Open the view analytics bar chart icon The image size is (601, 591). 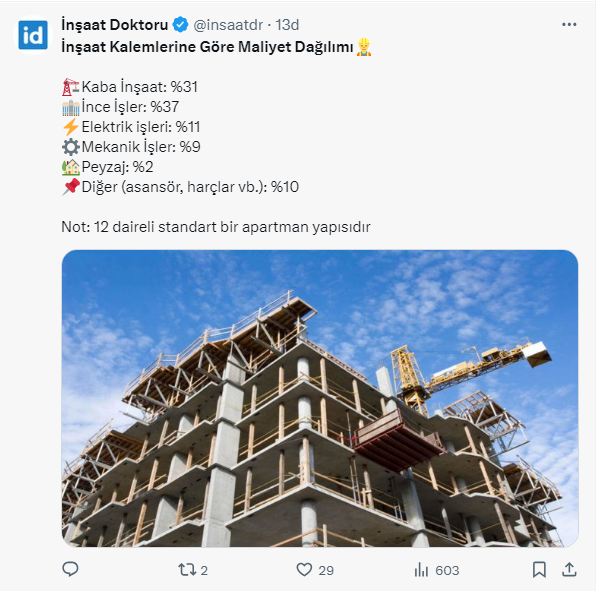[421, 569]
